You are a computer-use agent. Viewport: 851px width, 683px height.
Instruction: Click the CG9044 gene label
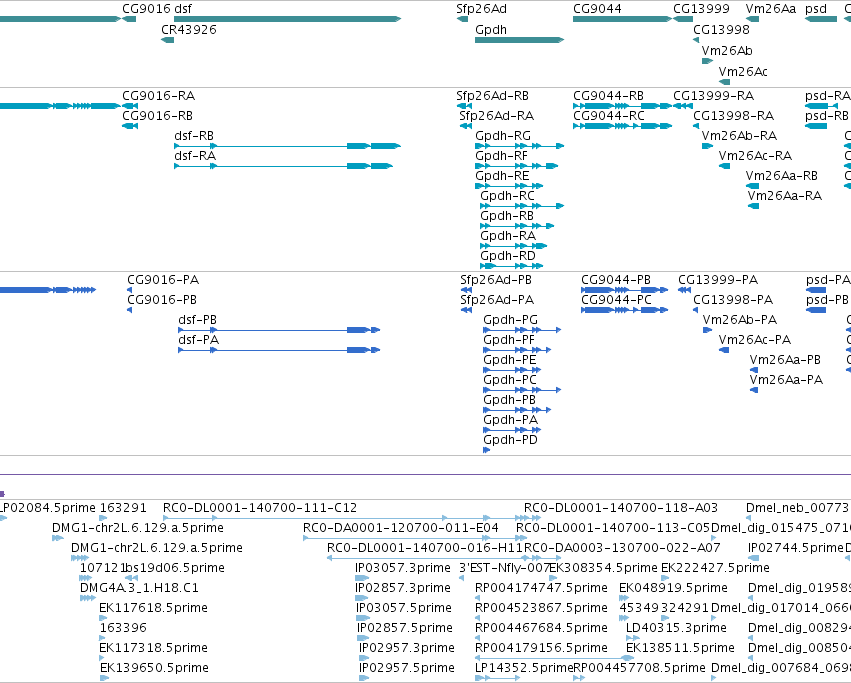pos(598,9)
